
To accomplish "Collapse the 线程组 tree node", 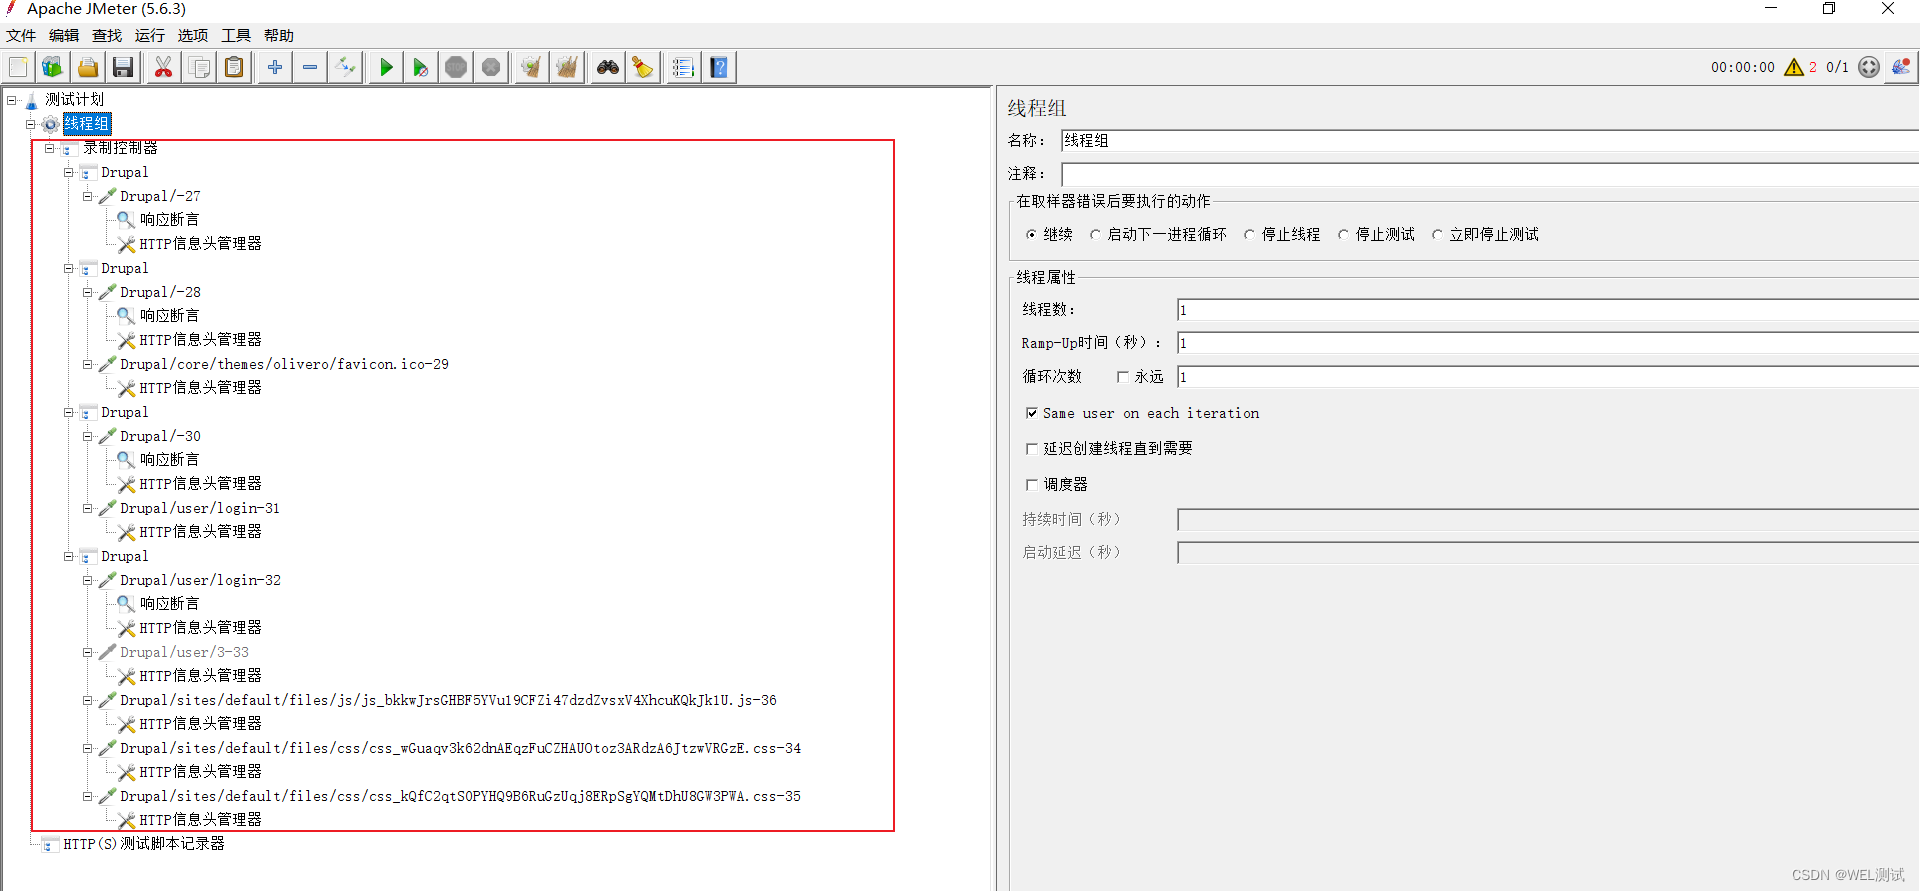I will point(30,124).
